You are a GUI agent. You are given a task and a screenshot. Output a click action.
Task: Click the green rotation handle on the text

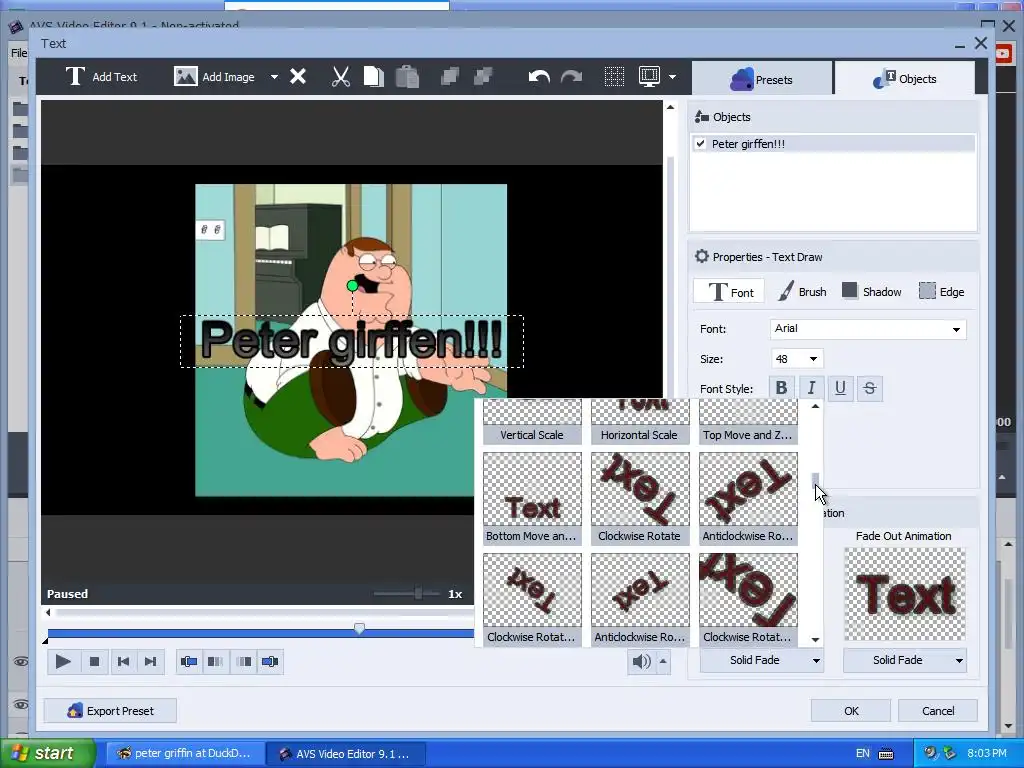pos(353,285)
